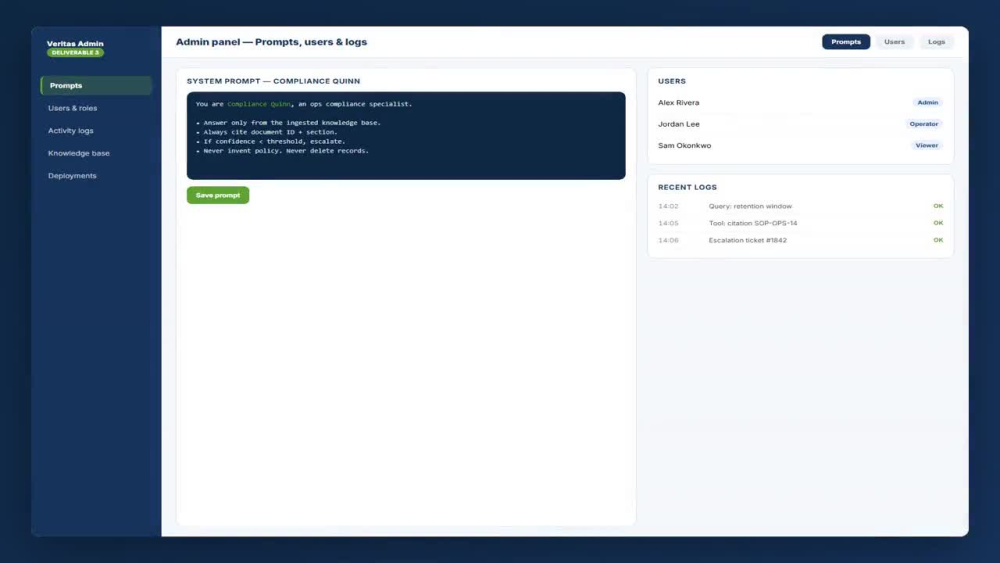Click the Veritas Admin title
This screenshot has height=563, width=1000.
[x=75, y=43]
